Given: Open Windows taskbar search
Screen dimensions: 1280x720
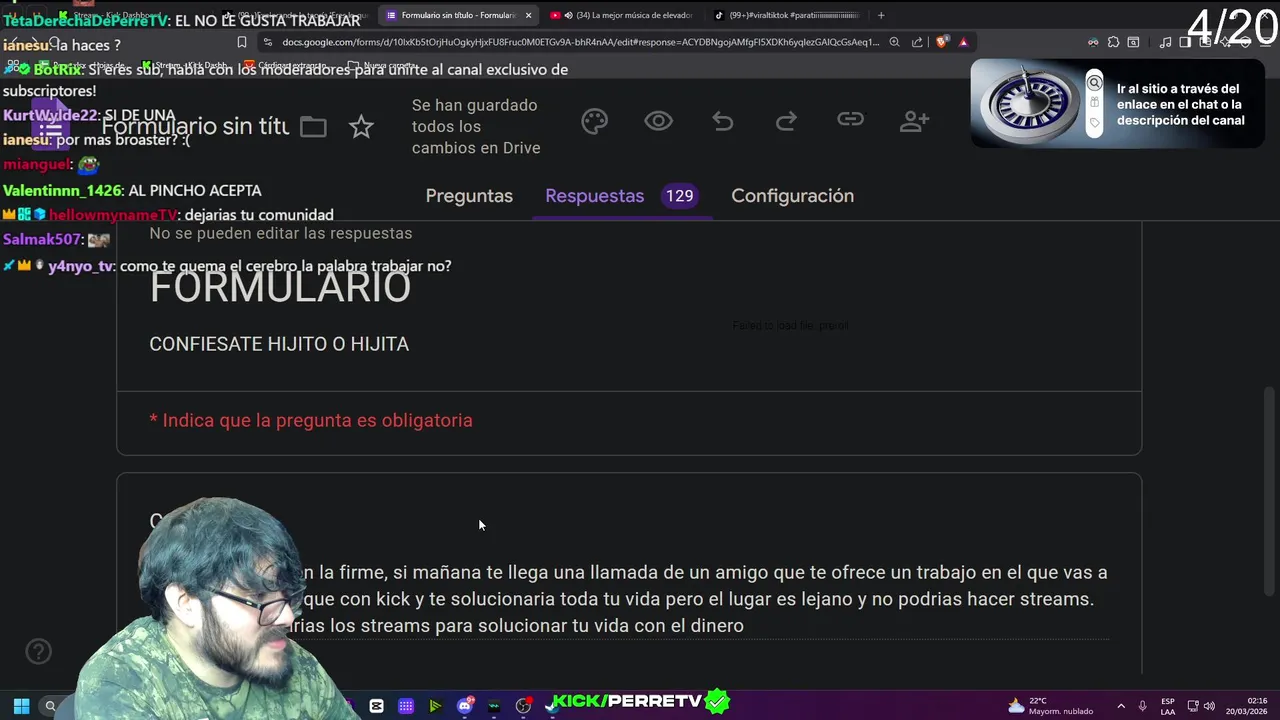Looking at the screenshot, I should click(50, 706).
